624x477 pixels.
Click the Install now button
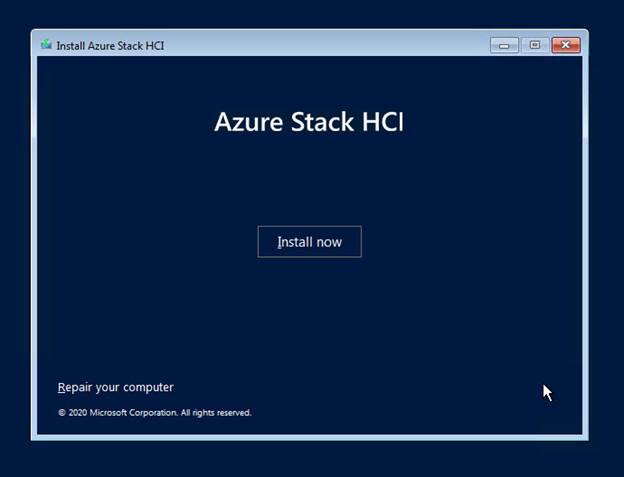(x=310, y=242)
